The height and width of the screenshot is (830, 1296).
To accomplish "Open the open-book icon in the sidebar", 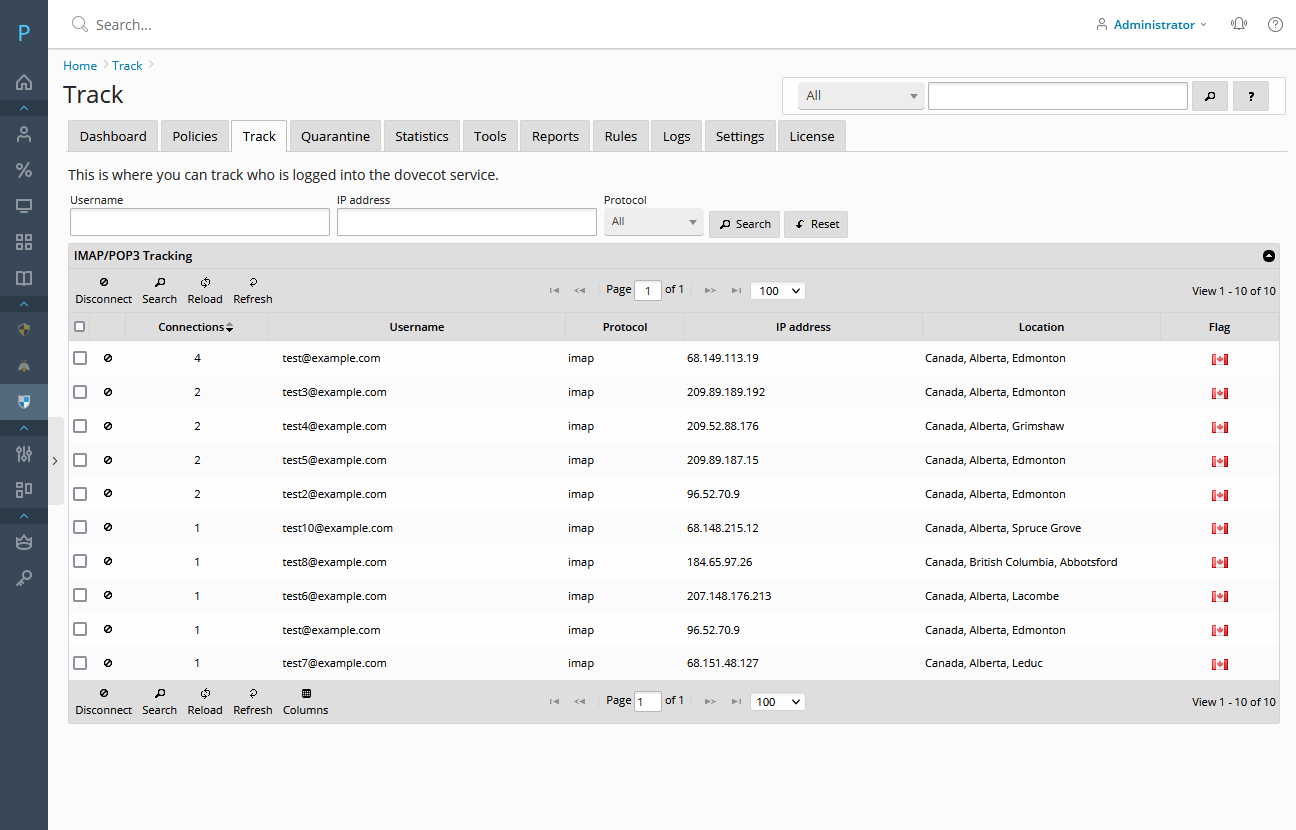I will (24, 278).
